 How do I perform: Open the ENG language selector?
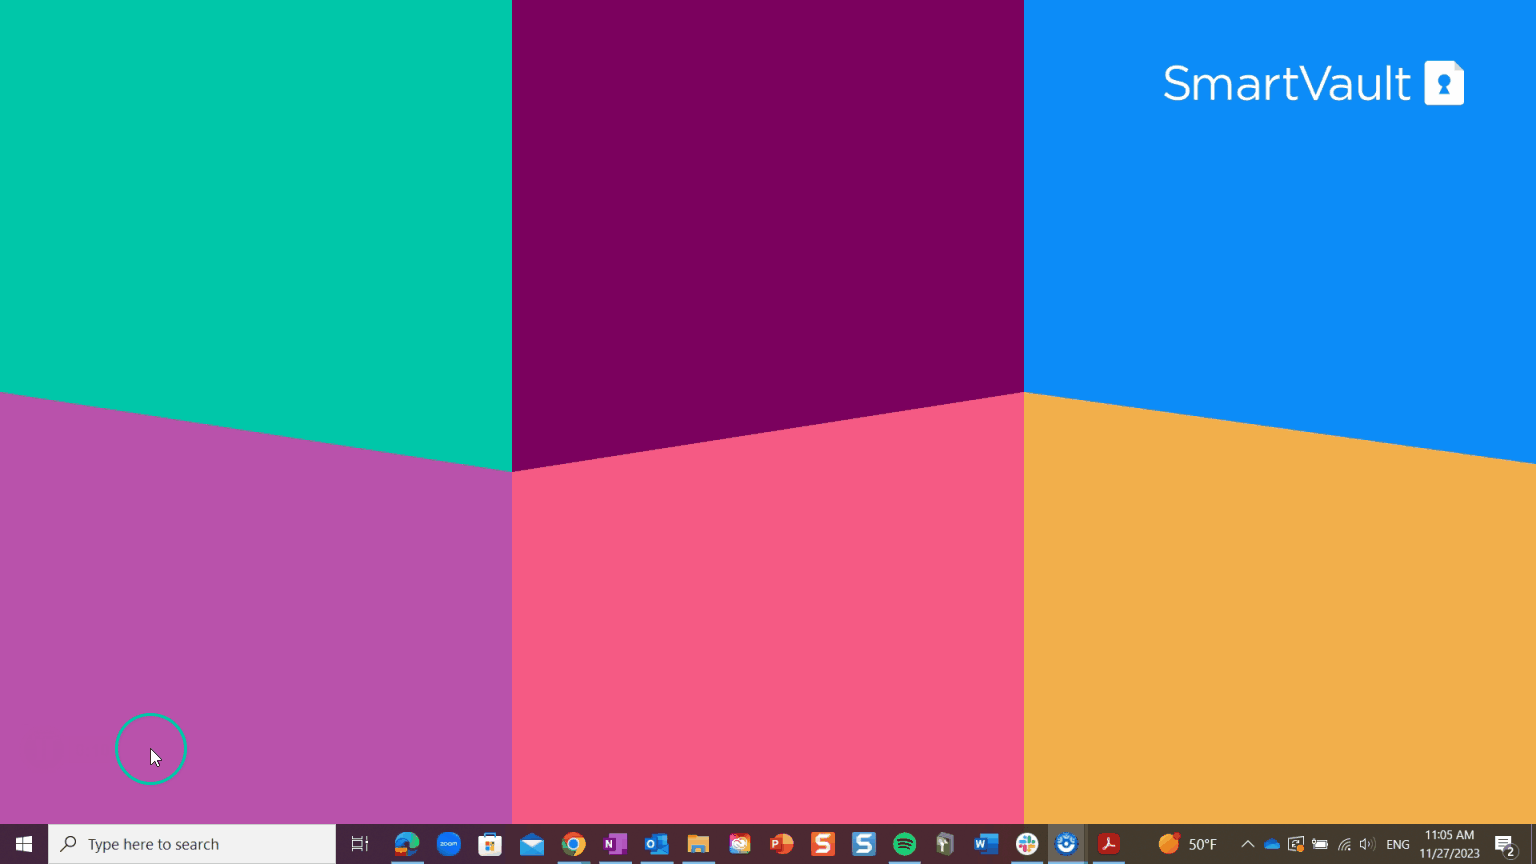[x=1396, y=844]
